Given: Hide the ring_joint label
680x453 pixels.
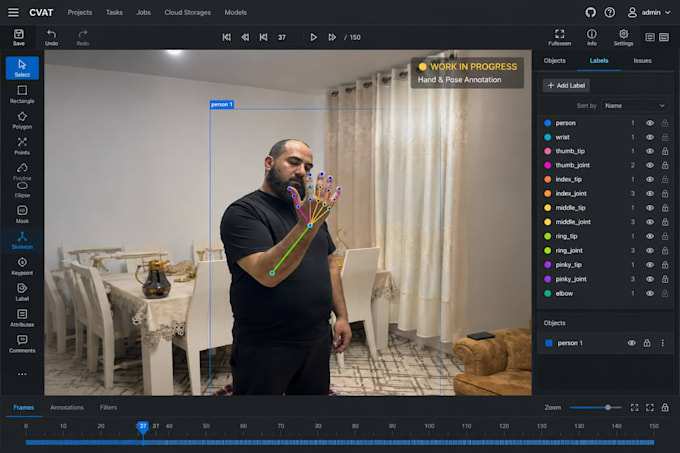Looking at the screenshot, I should 650,251.
